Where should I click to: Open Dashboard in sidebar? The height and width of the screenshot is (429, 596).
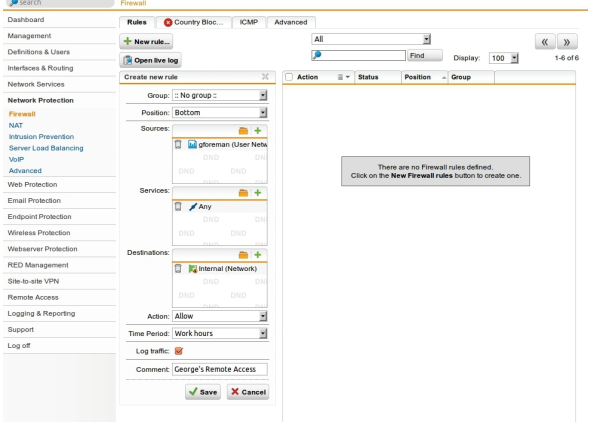pyautogui.click(x=26, y=20)
